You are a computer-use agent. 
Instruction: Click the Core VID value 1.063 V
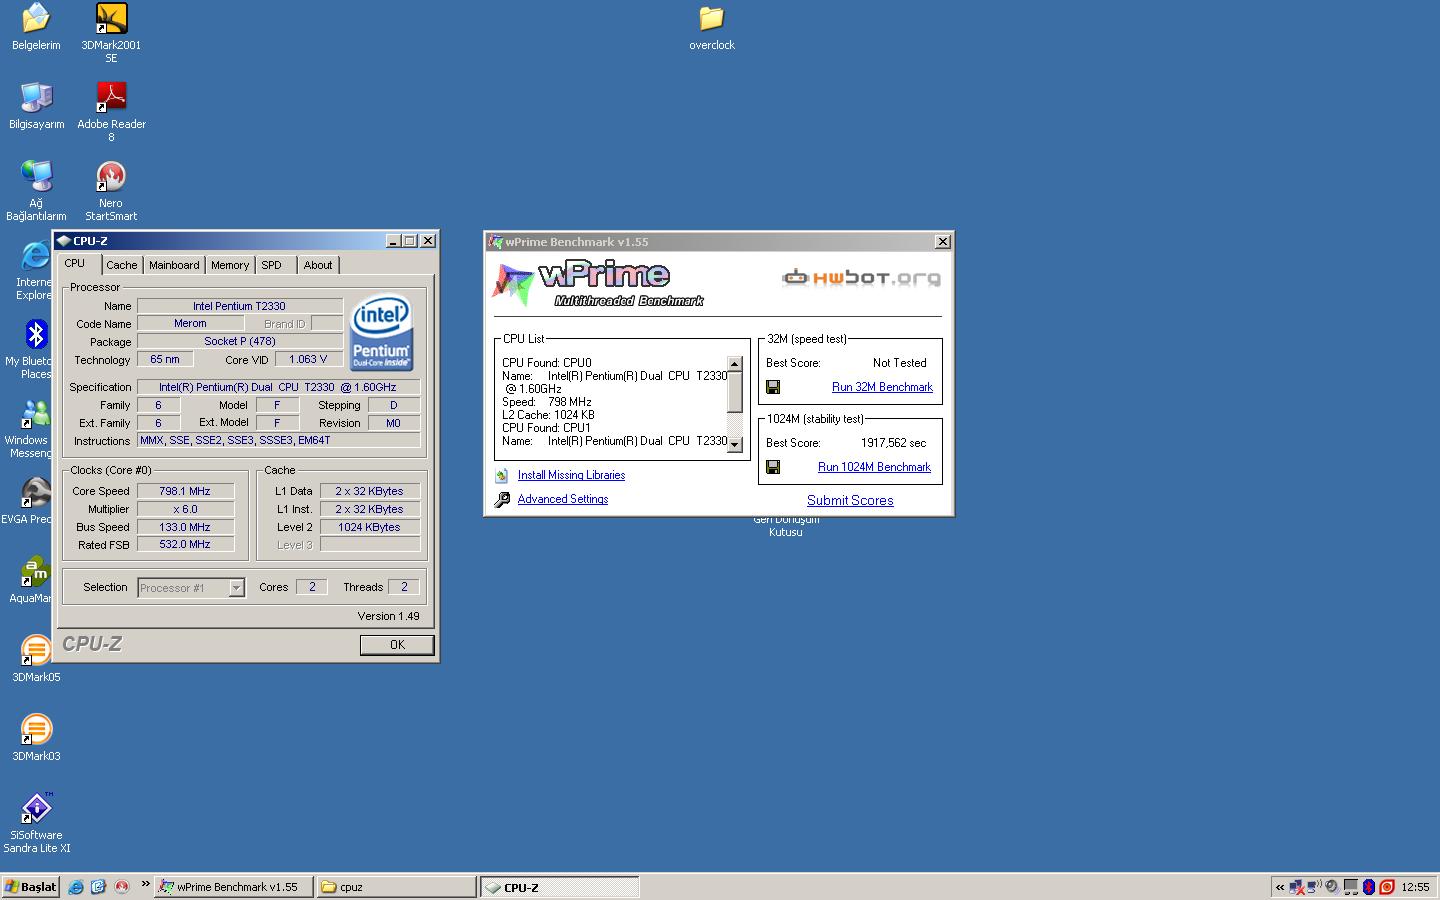coord(308,359)
